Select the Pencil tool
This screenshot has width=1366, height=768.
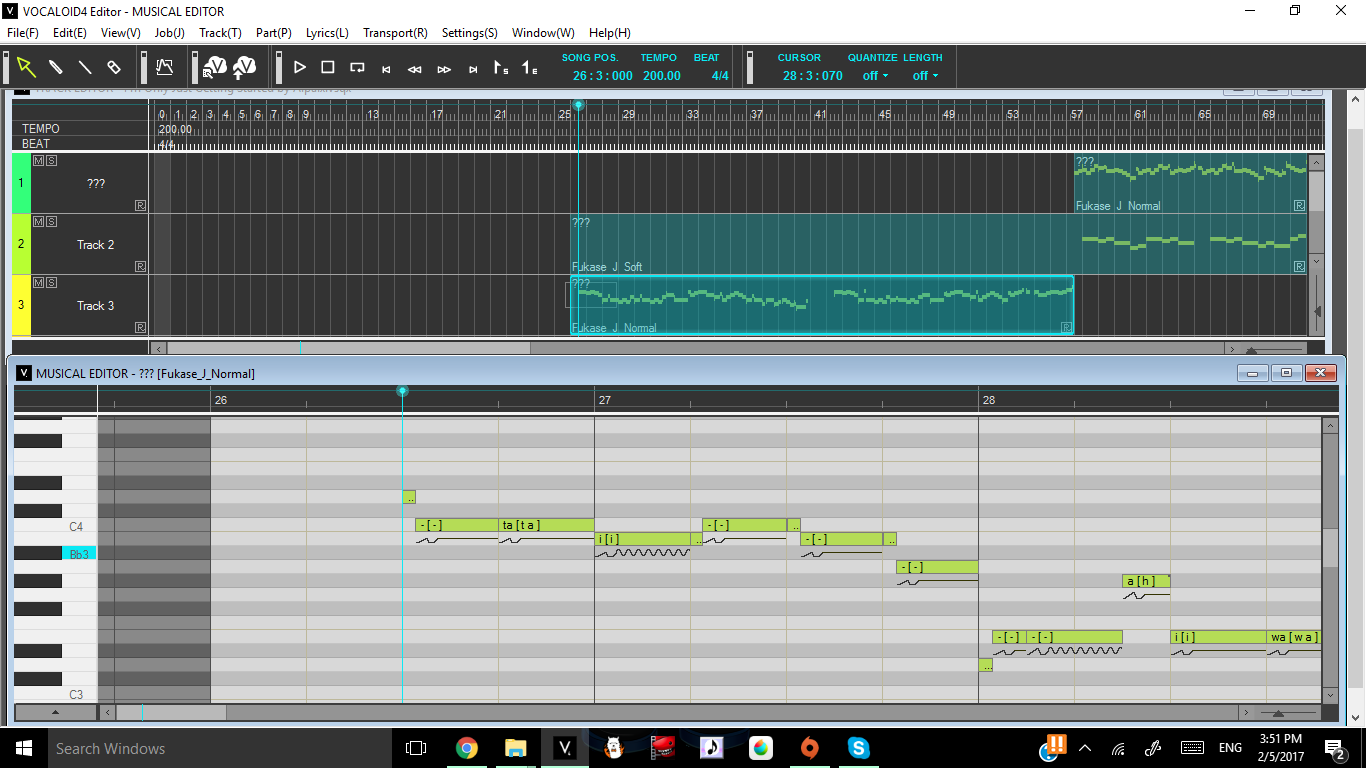pyautogui.click(x=56, y=67)
